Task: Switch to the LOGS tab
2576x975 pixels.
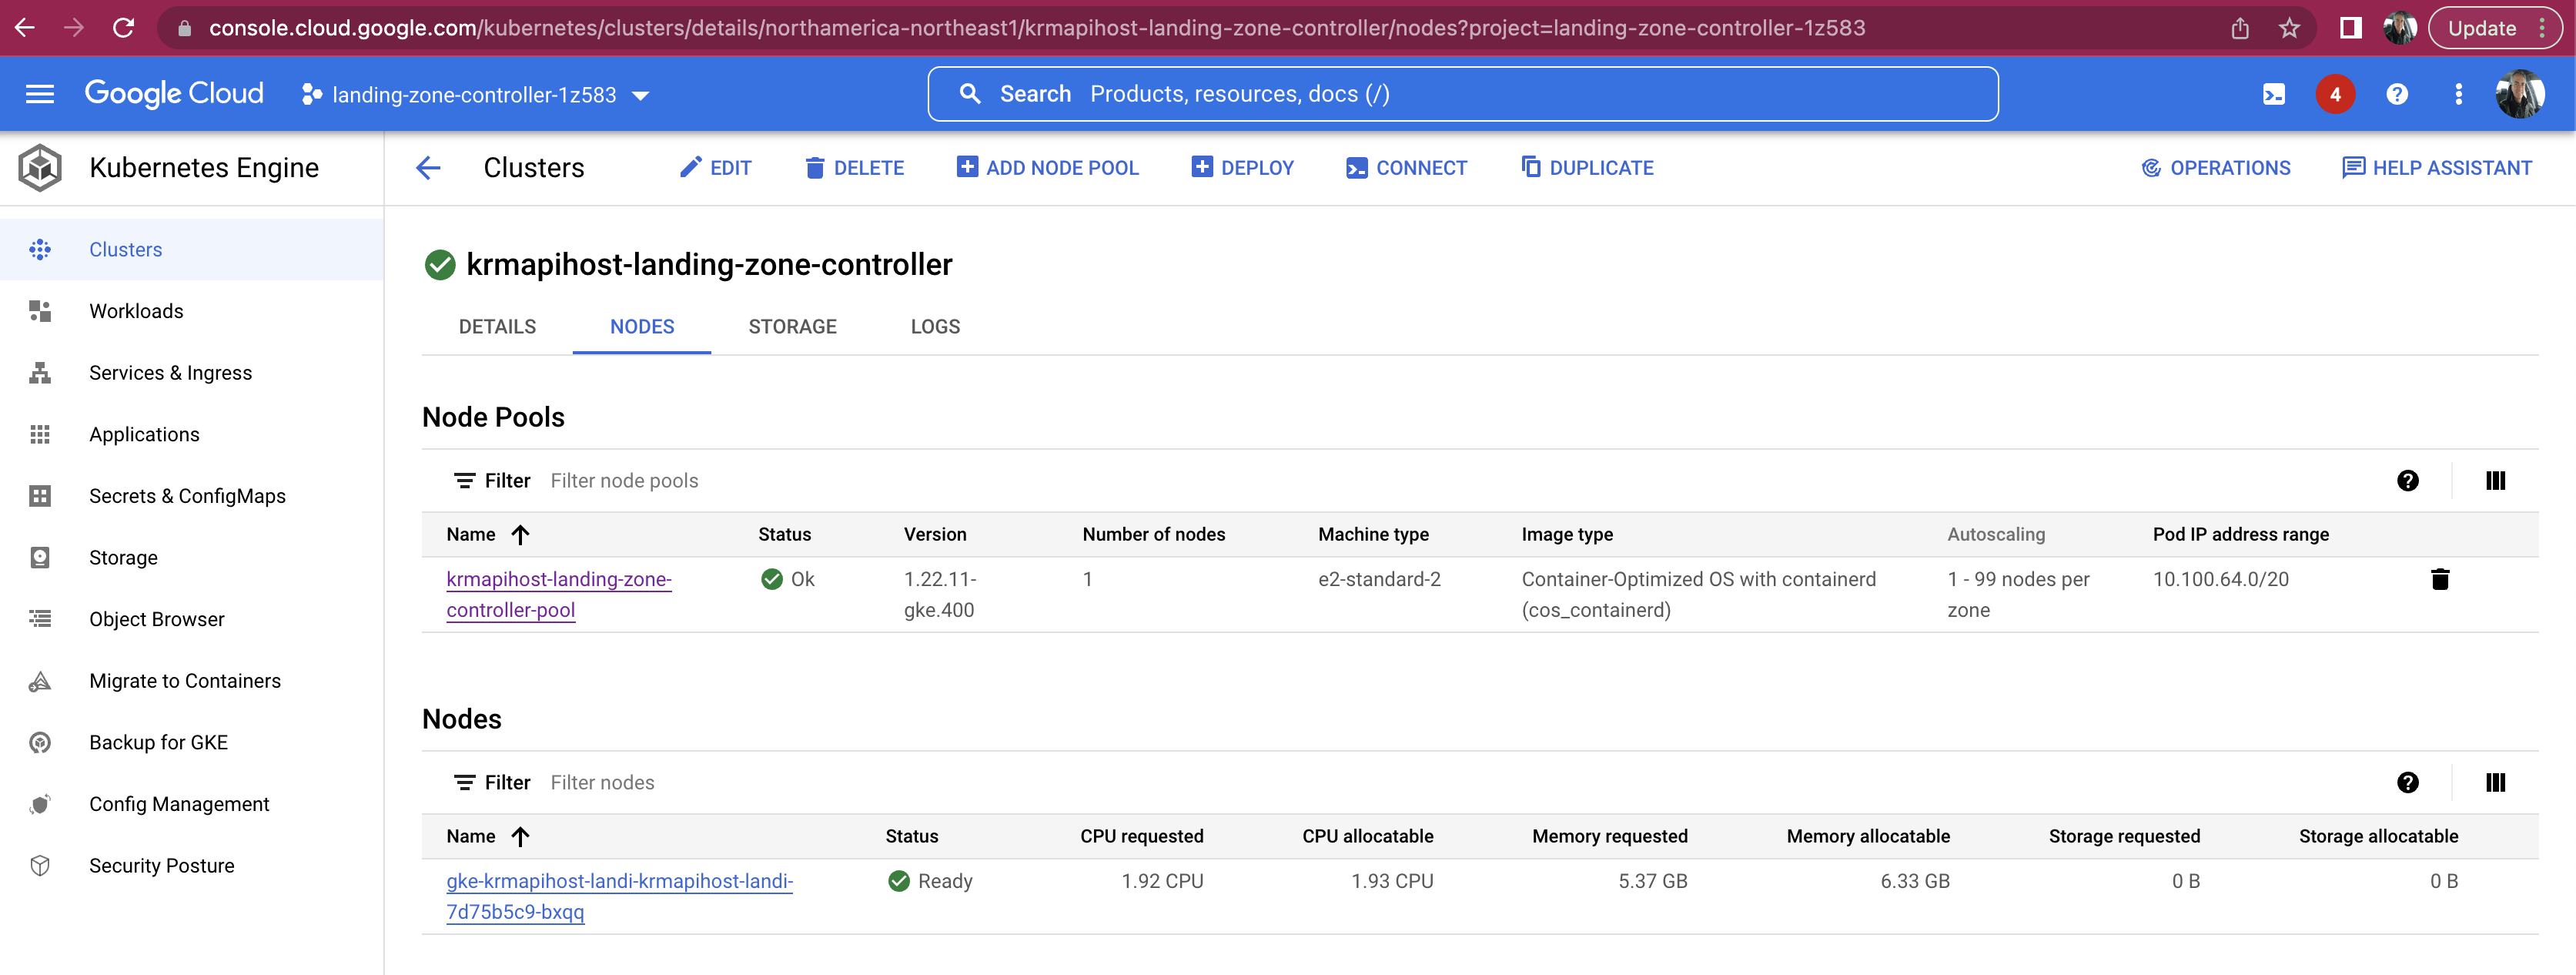Action: [934, 326]
